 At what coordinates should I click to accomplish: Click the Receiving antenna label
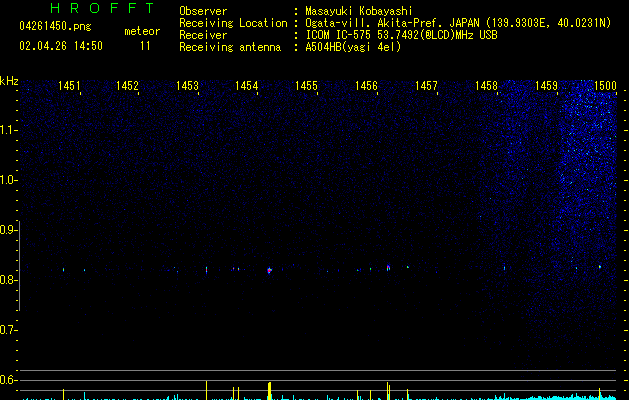coord(230,47)
